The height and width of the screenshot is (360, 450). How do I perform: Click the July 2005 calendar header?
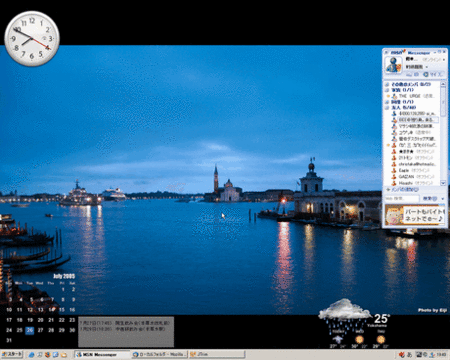click(64, 276)
